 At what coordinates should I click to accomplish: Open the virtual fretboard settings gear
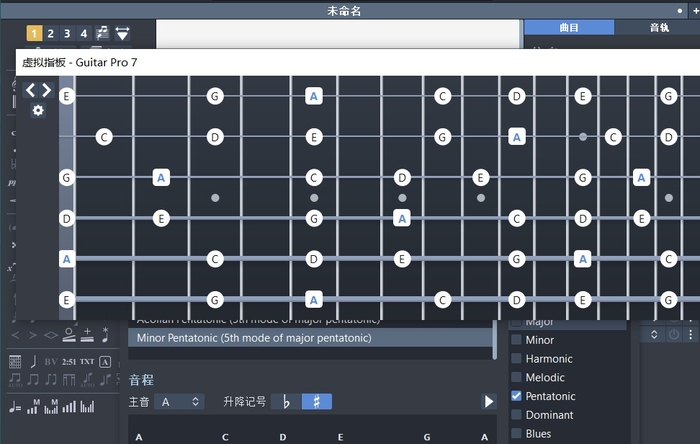click(x=38, y=110)
